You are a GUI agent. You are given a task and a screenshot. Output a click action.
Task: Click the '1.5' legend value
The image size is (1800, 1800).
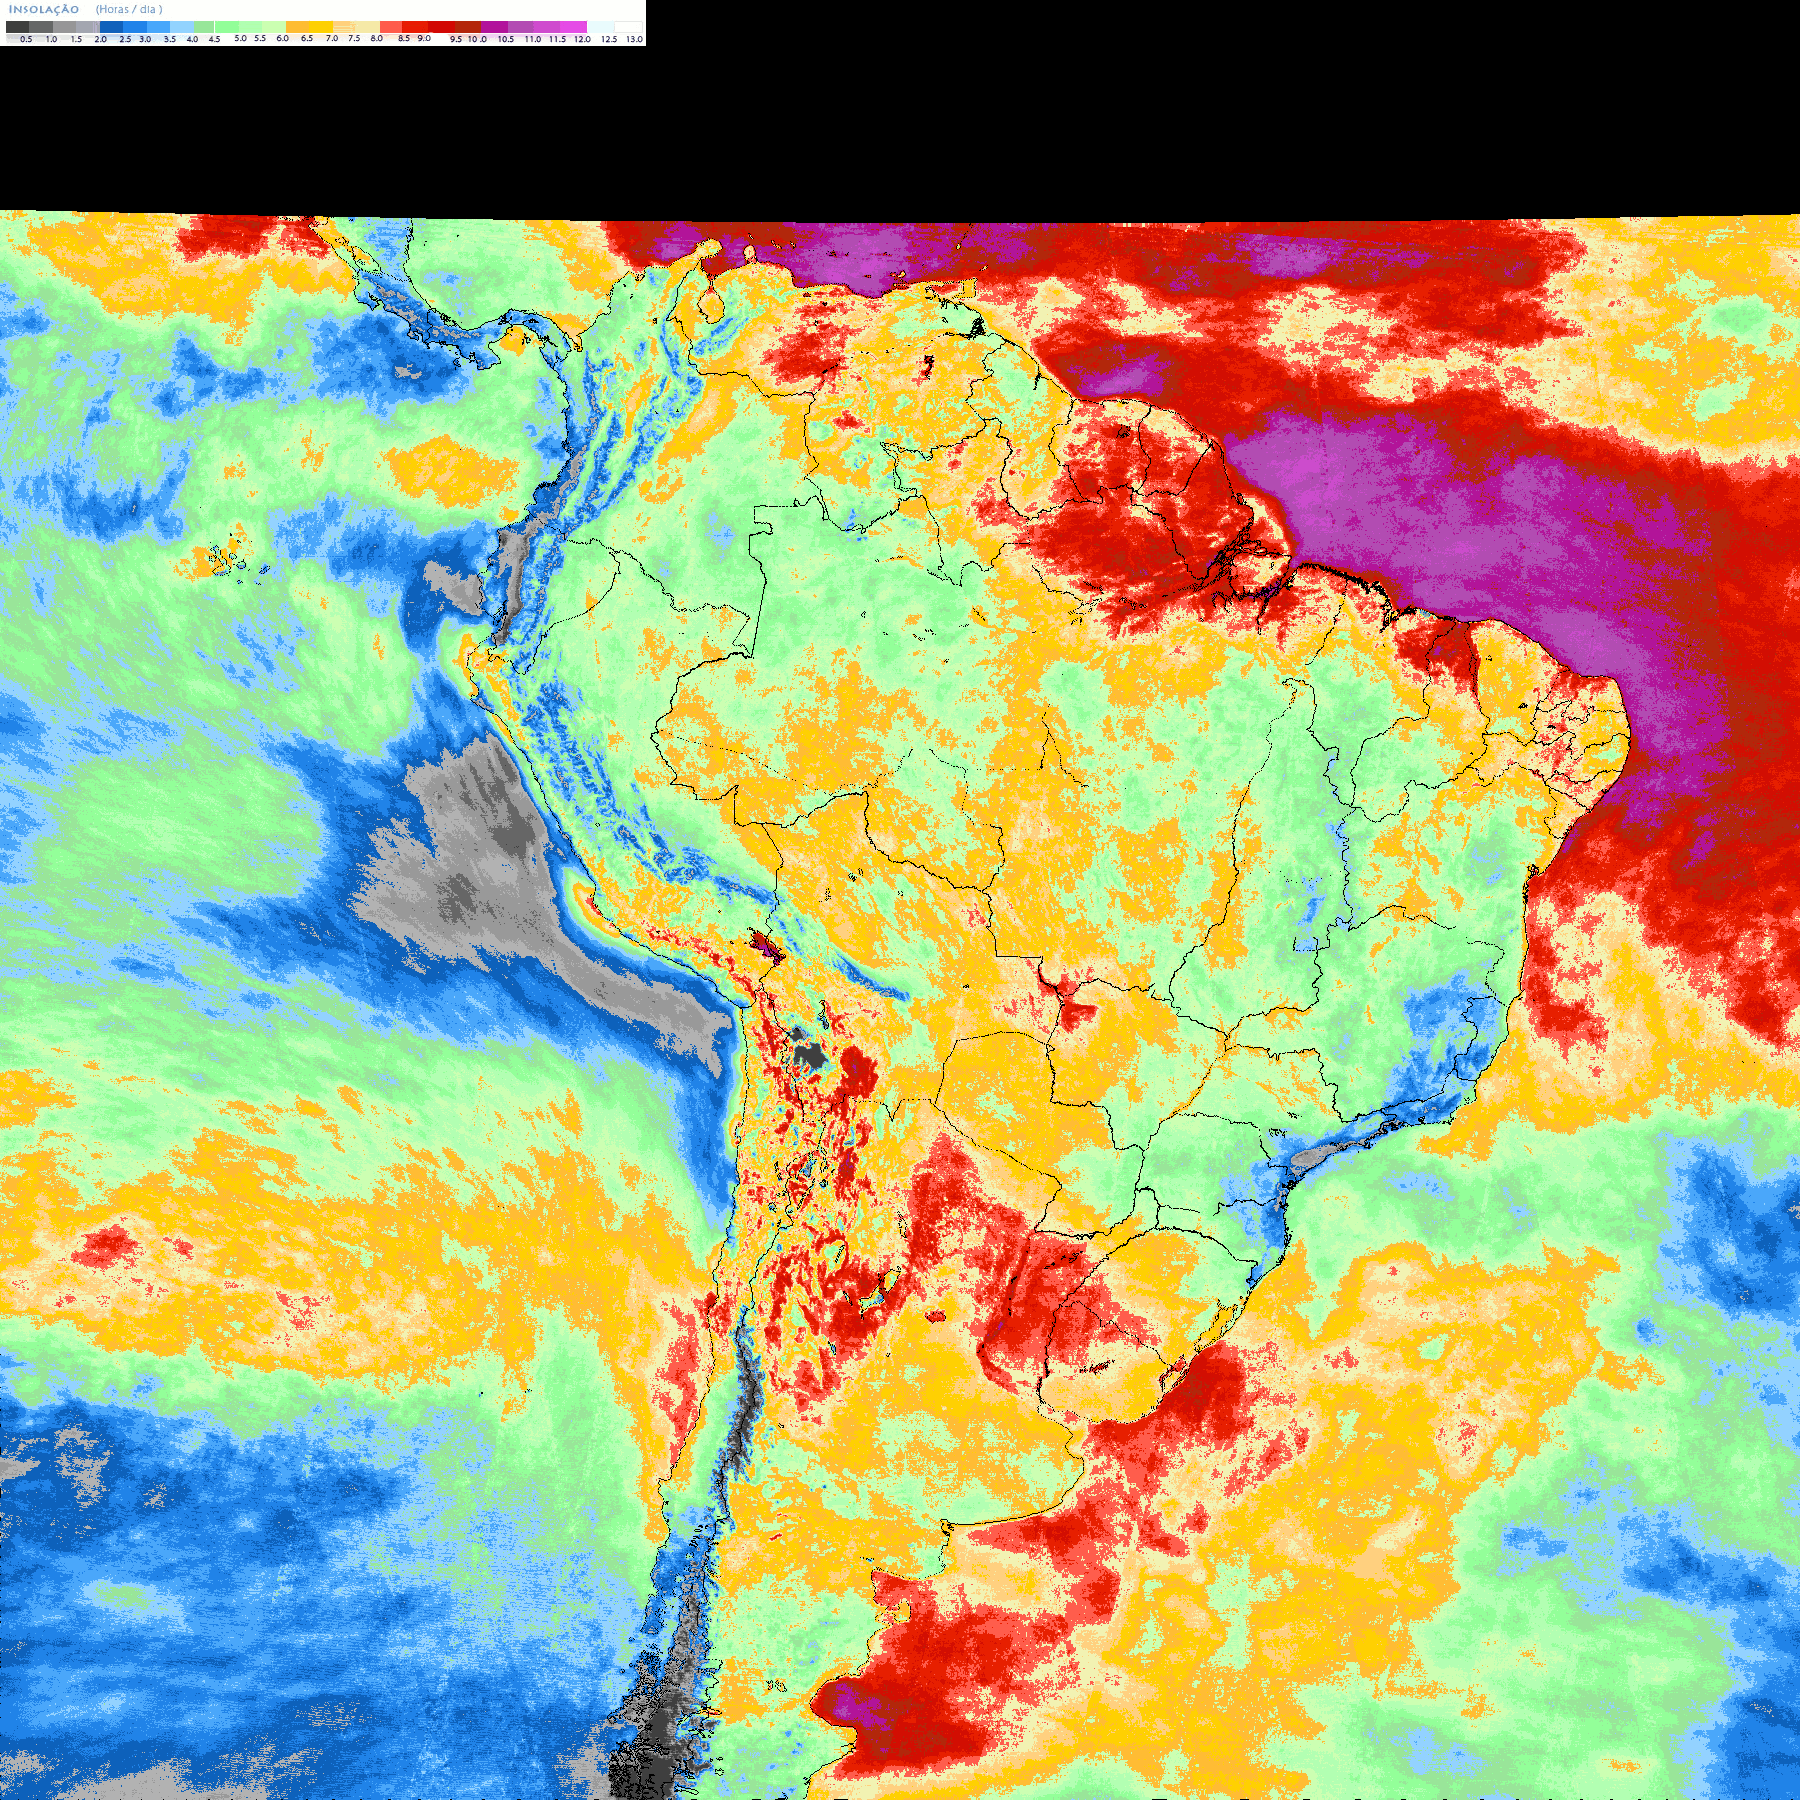tap(76, 39)
